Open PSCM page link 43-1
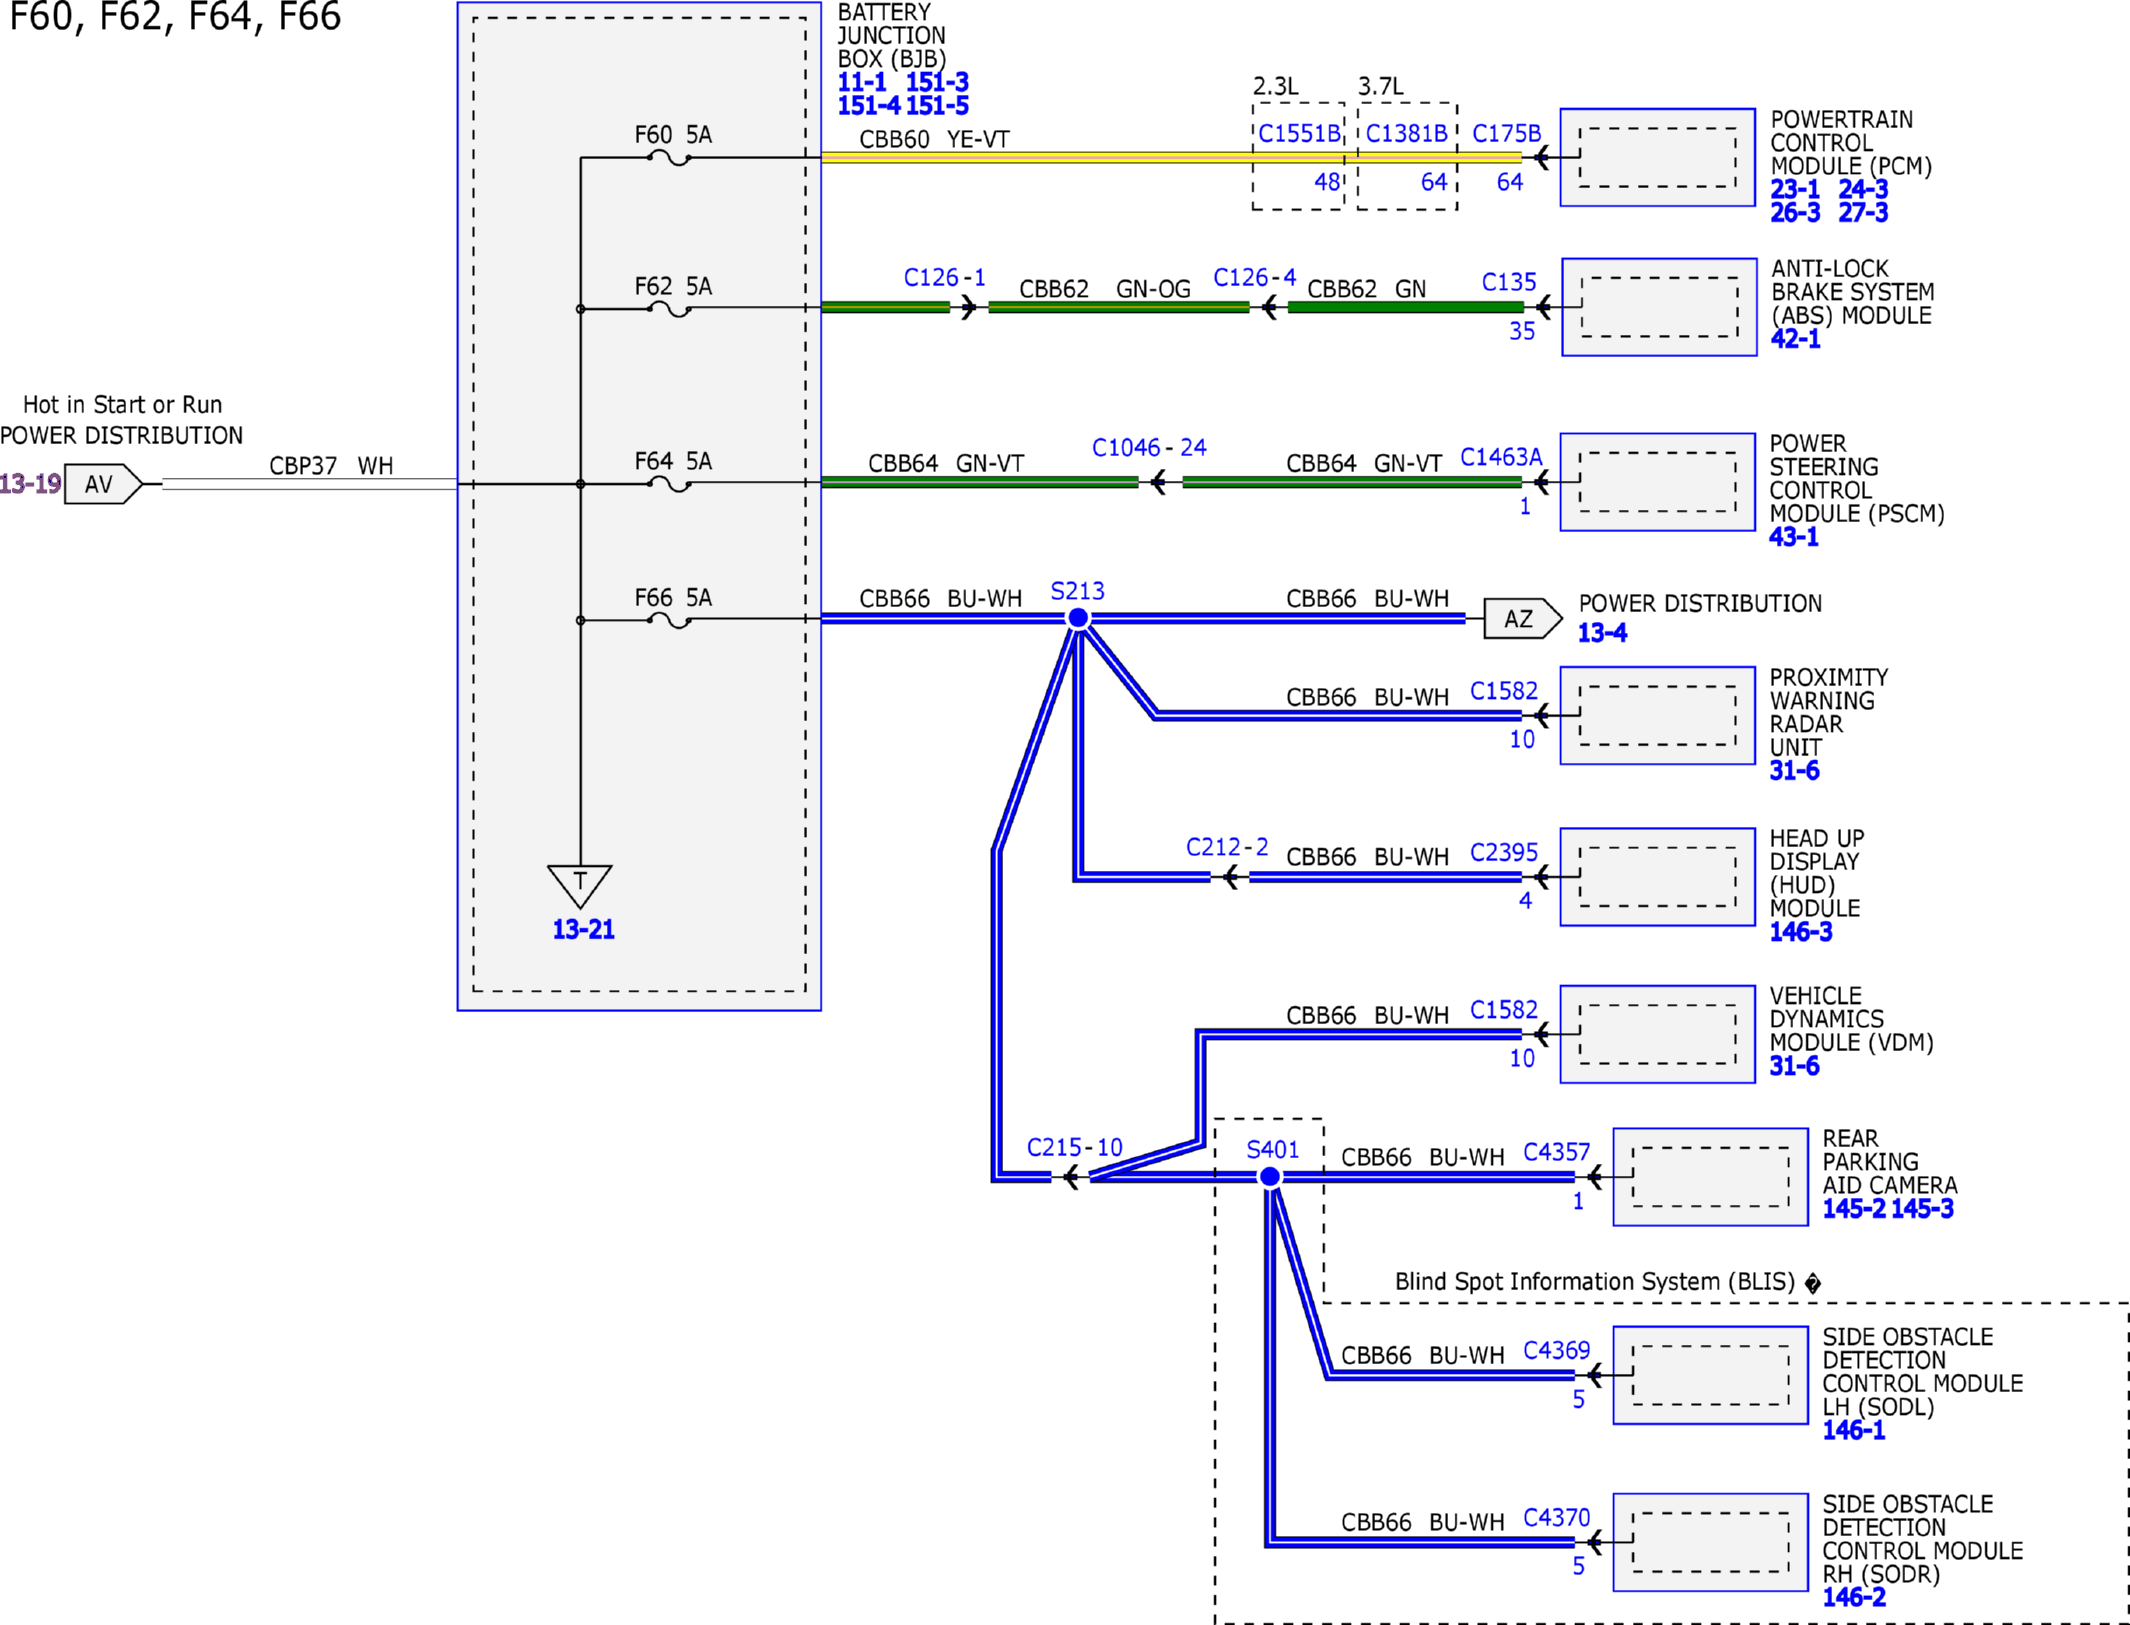The height and width of the screenshot is (1625, 2130). coord(1793,537)
